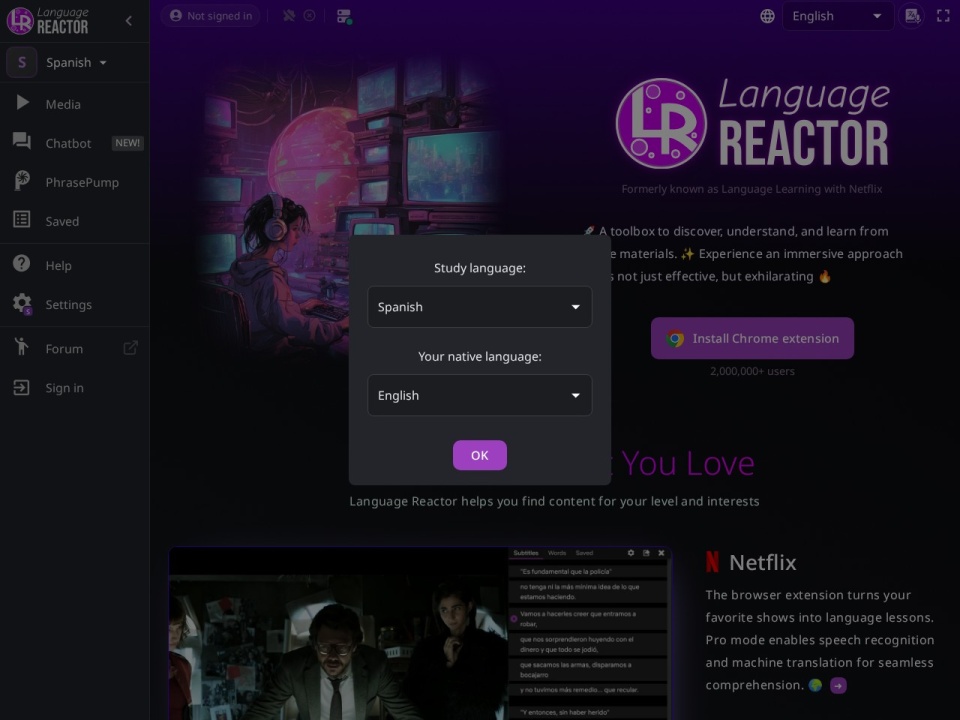Screen dimensions: 960x720
Task: Select the Words tab in the Netflix preview
Action: coord(557,553)
